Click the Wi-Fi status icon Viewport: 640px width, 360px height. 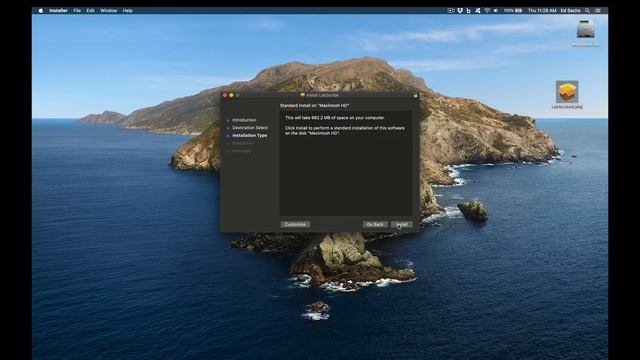point(487,11)
